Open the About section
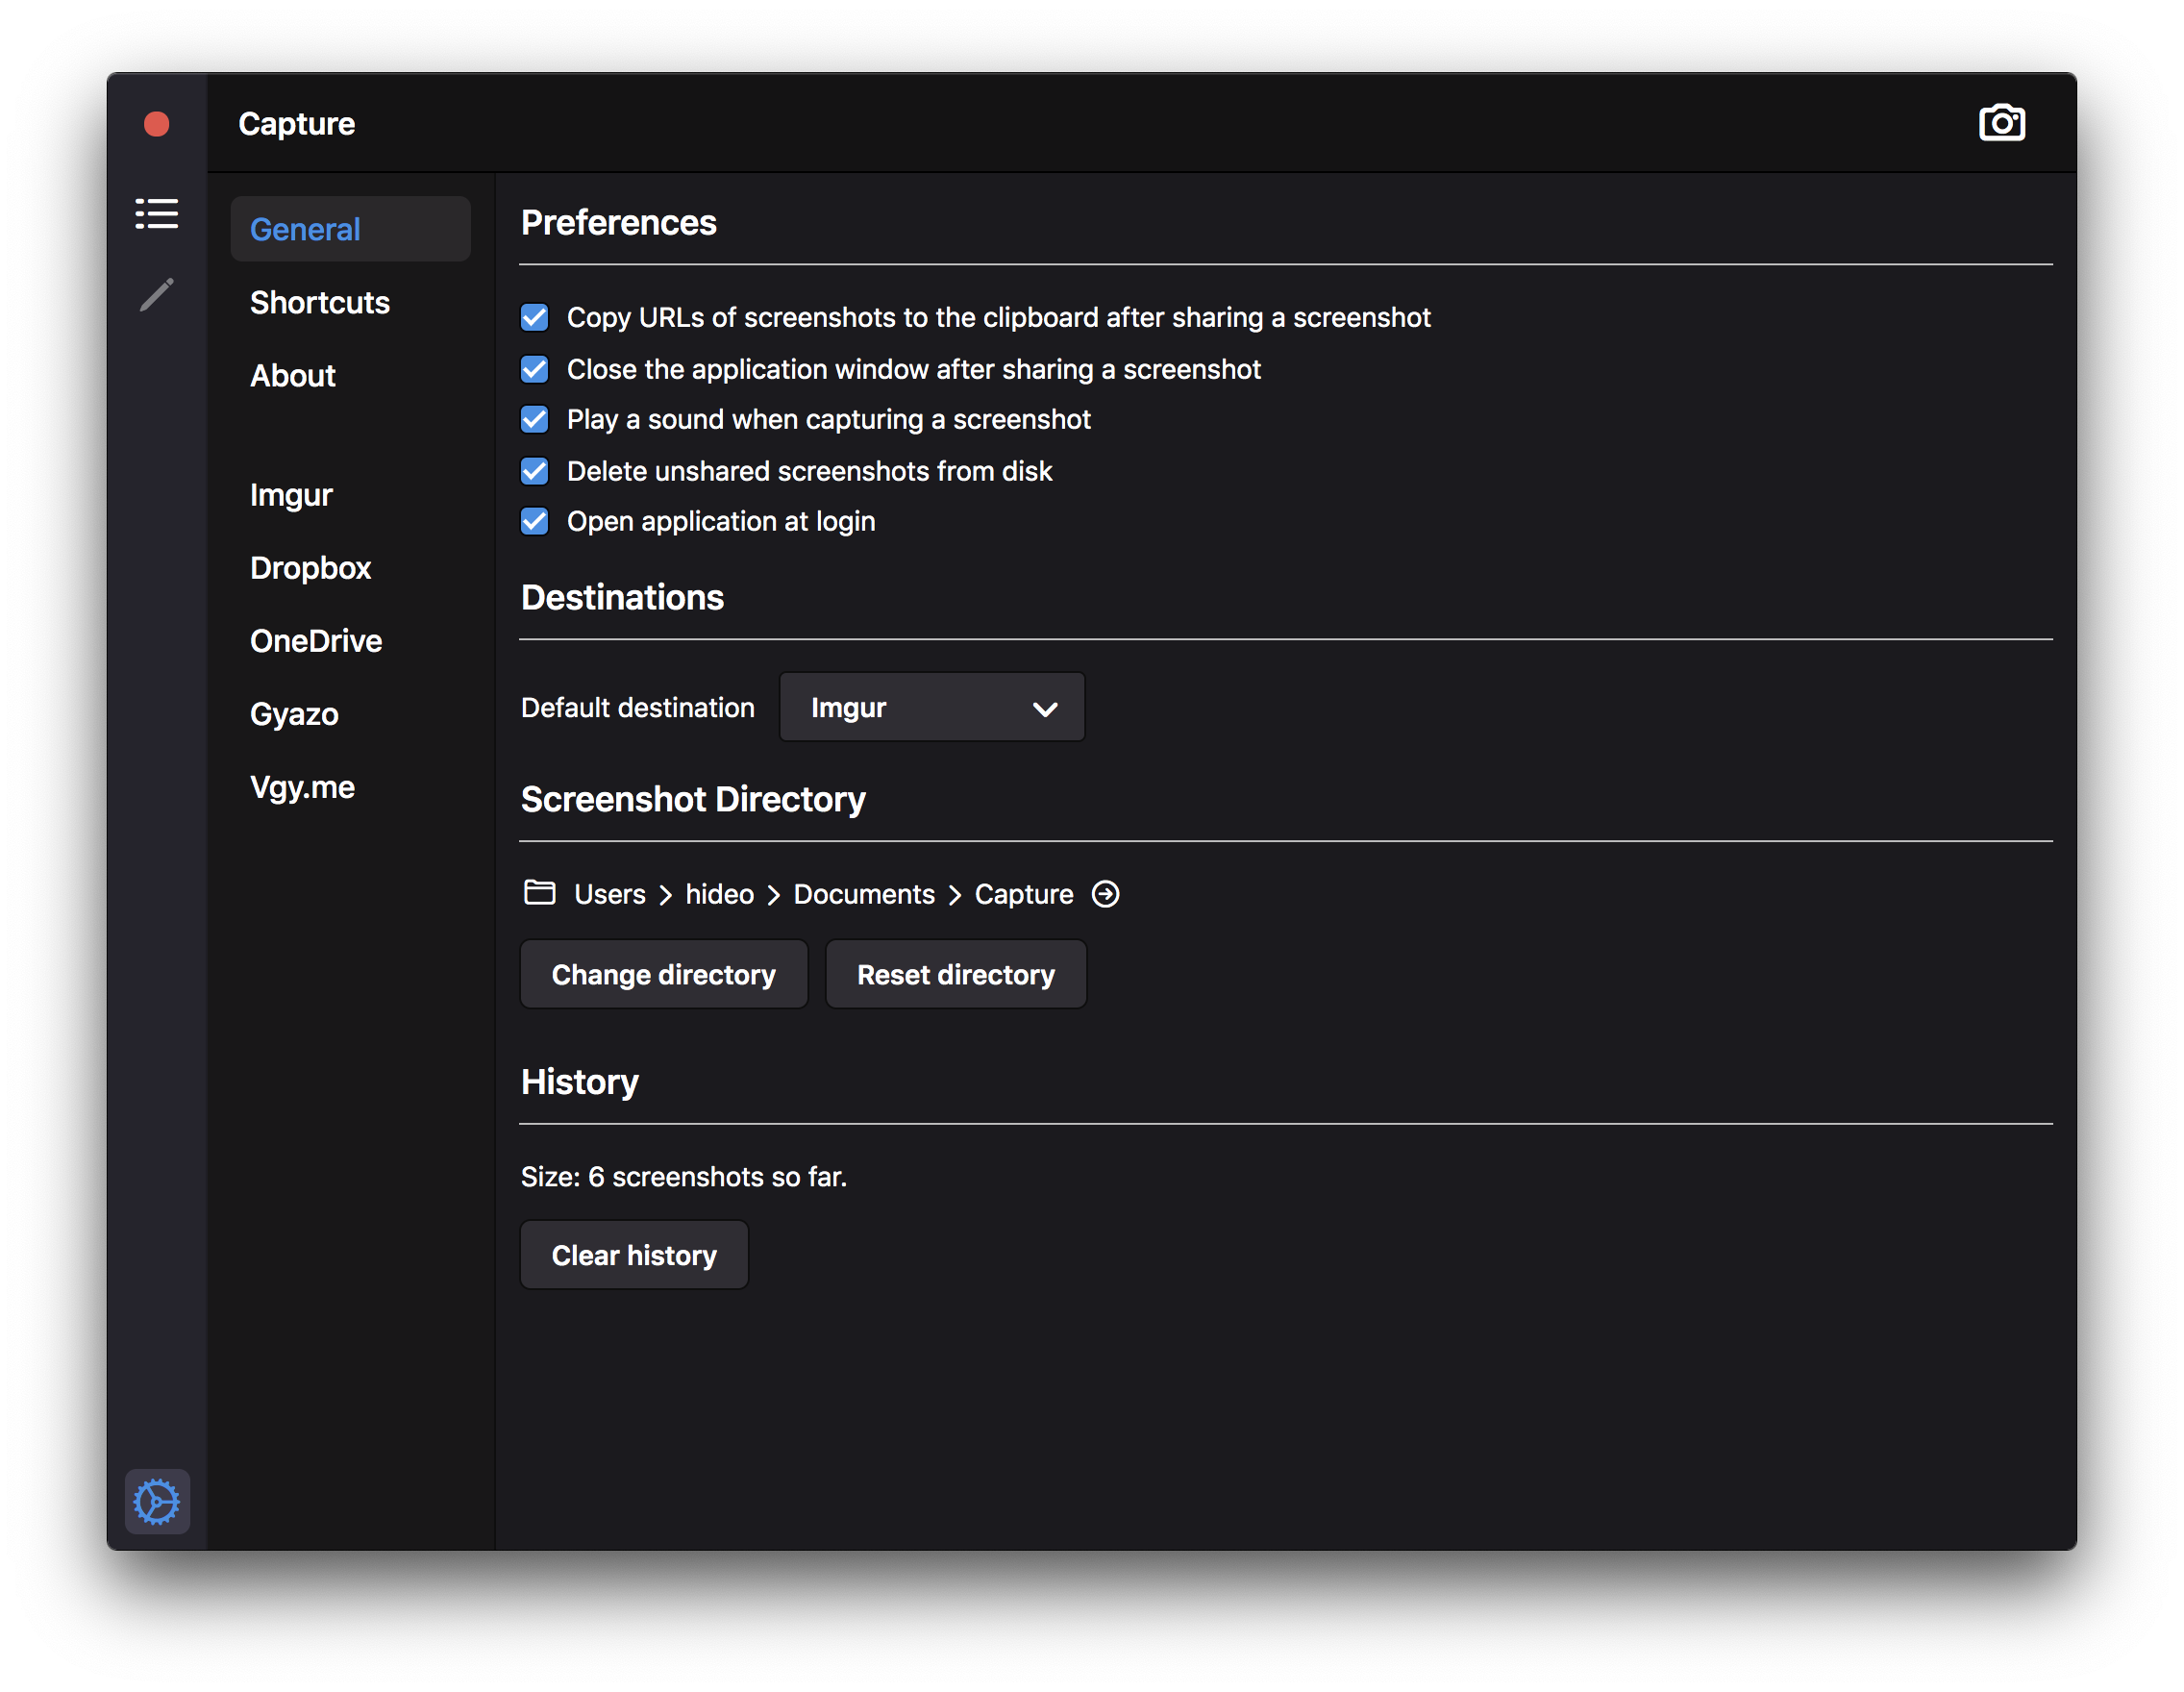2184x1692 pixels. [x=293, y=375]
